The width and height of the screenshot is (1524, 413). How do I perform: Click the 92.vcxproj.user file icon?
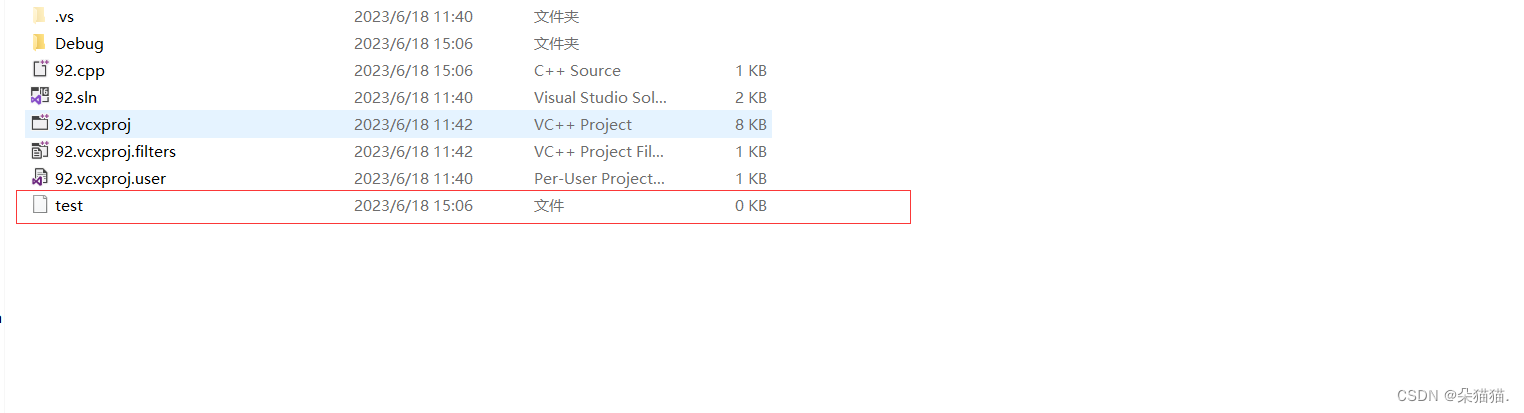(x=40, y=178)
